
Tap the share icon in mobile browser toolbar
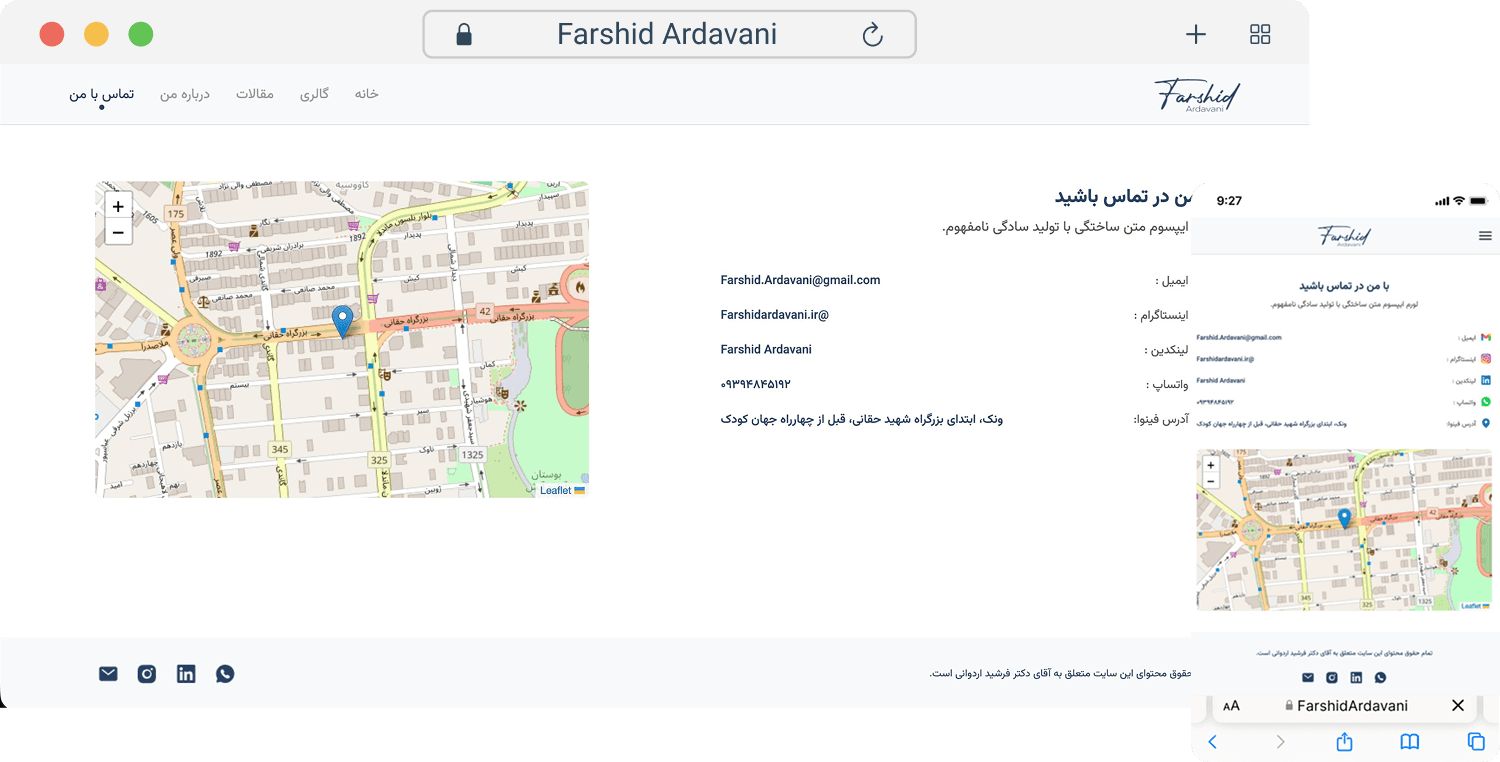tap(1344, 741)
